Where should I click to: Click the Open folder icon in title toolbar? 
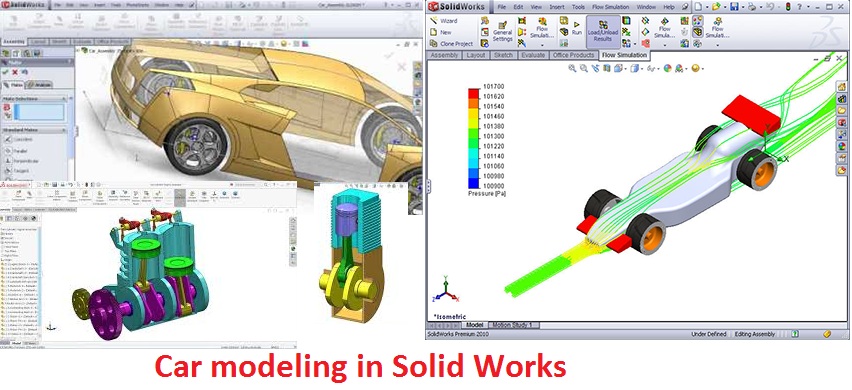(716, 7)
